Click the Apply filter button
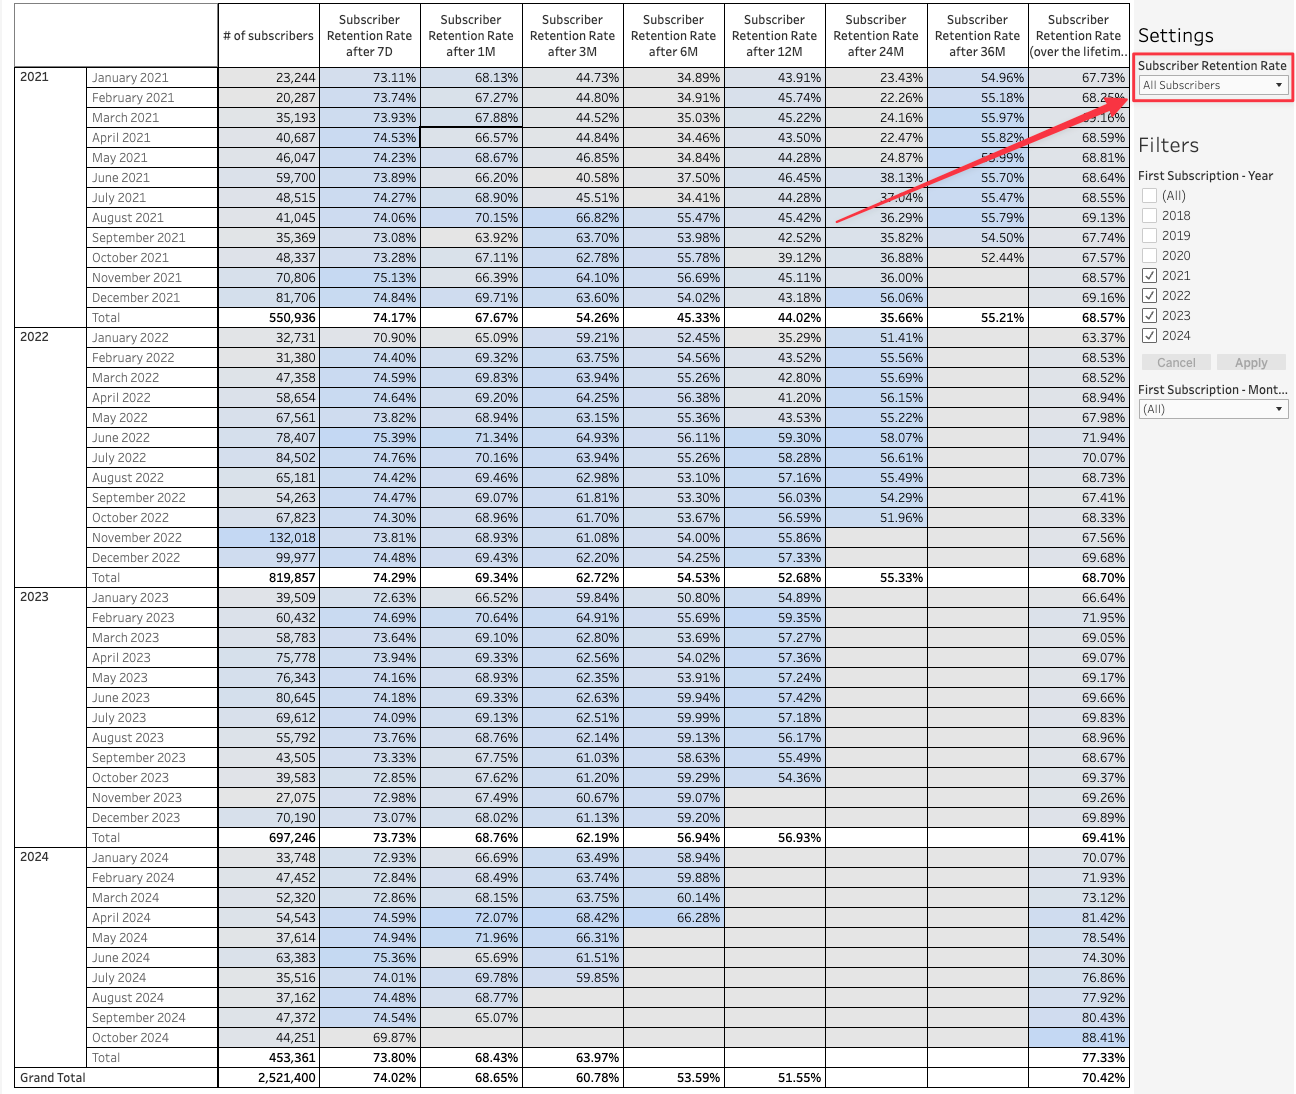The image size is (1296, 1094). [1251, 363]
